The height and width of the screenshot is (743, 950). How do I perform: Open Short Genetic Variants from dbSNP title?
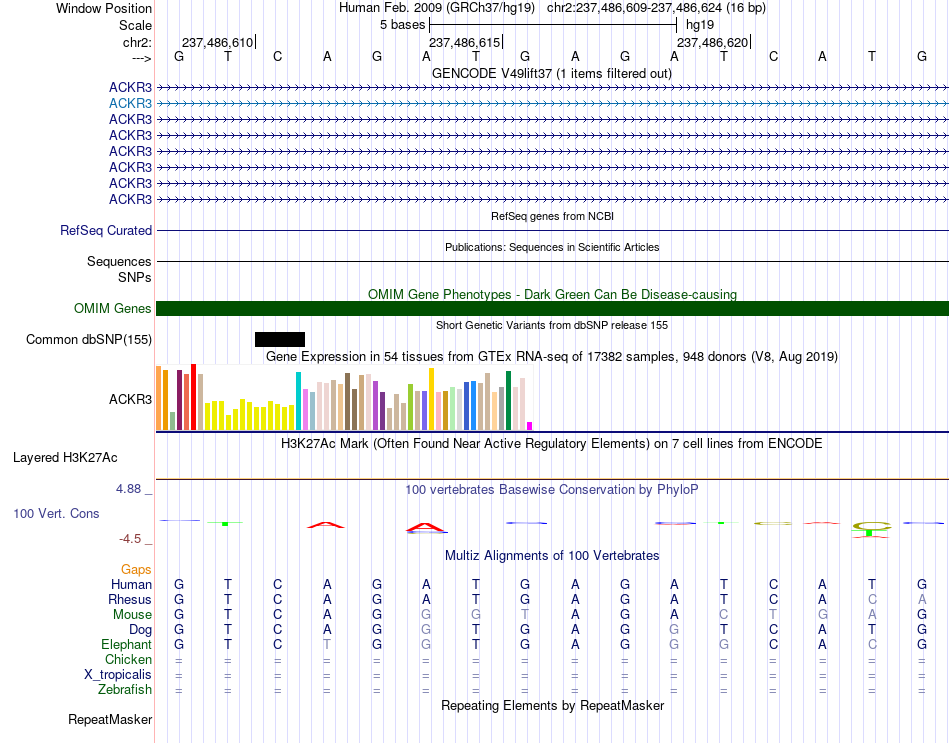point(552,325)
